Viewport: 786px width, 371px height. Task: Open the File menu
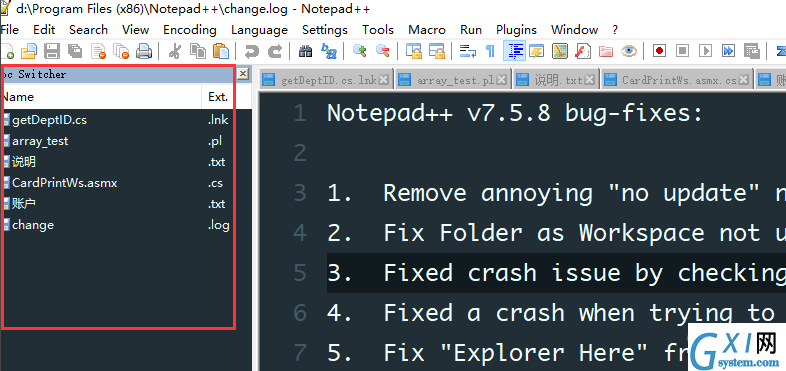pos(9,30)
